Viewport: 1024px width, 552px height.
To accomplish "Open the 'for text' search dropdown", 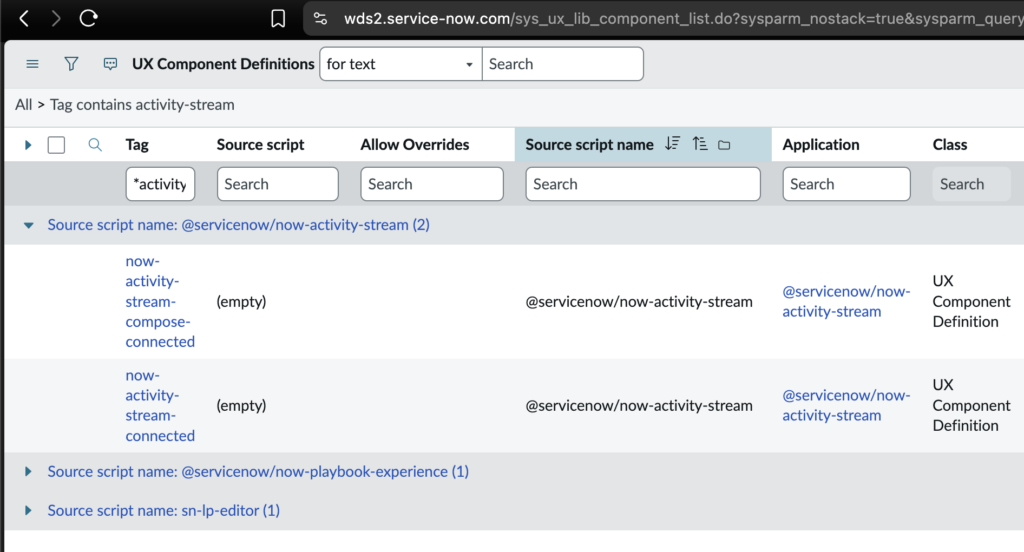I will click(x=400, y=64).
